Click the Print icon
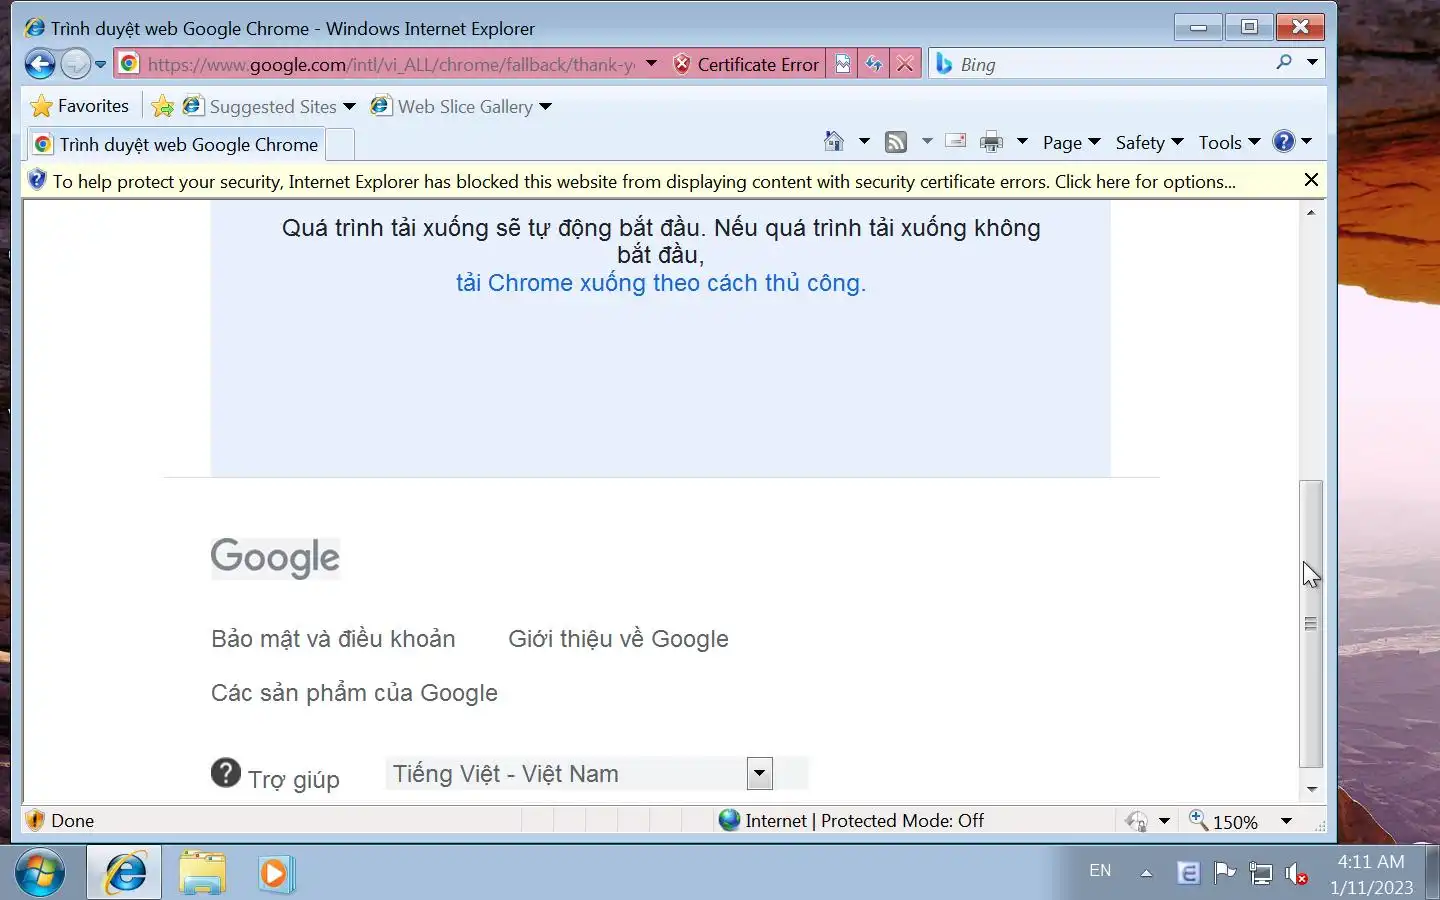Screen dimensions: 1440x900 (x=991, y=142)
